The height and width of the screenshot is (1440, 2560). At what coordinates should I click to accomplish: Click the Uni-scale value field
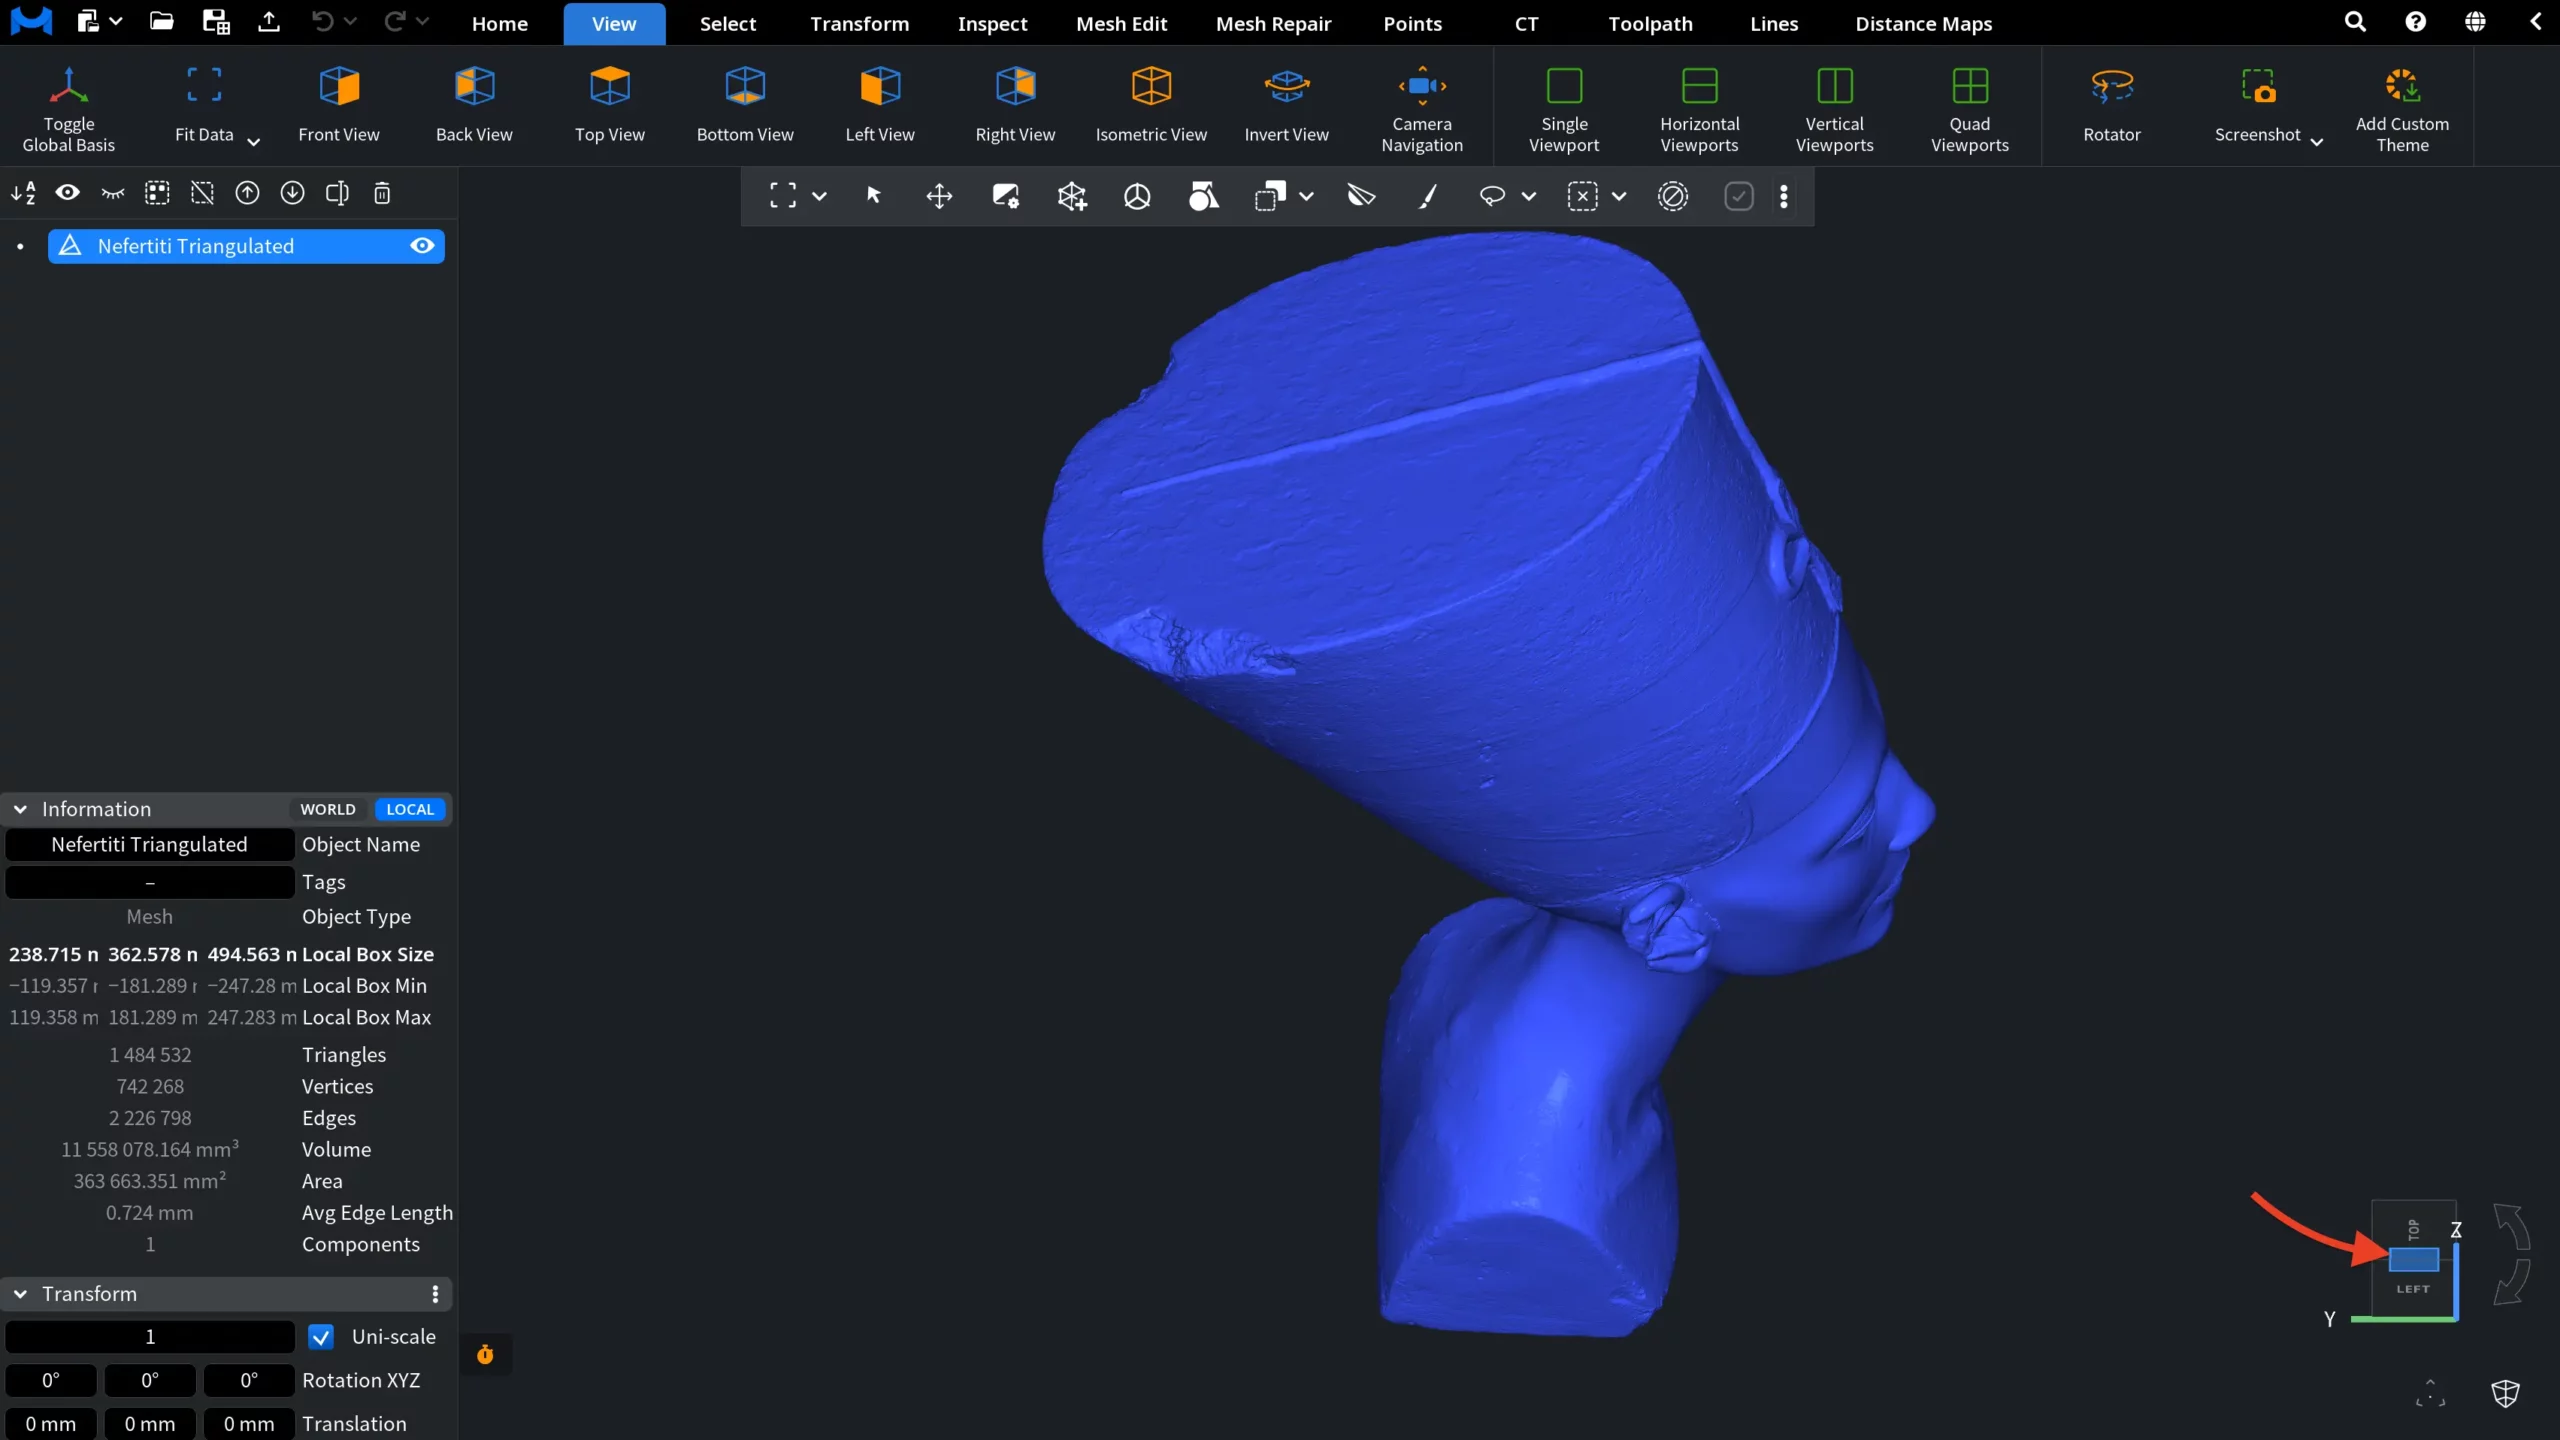150,1337
